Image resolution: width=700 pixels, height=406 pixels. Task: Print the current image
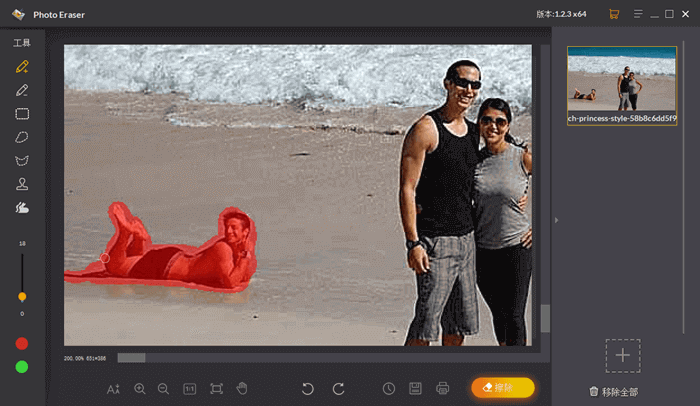[x=442, y=388]
